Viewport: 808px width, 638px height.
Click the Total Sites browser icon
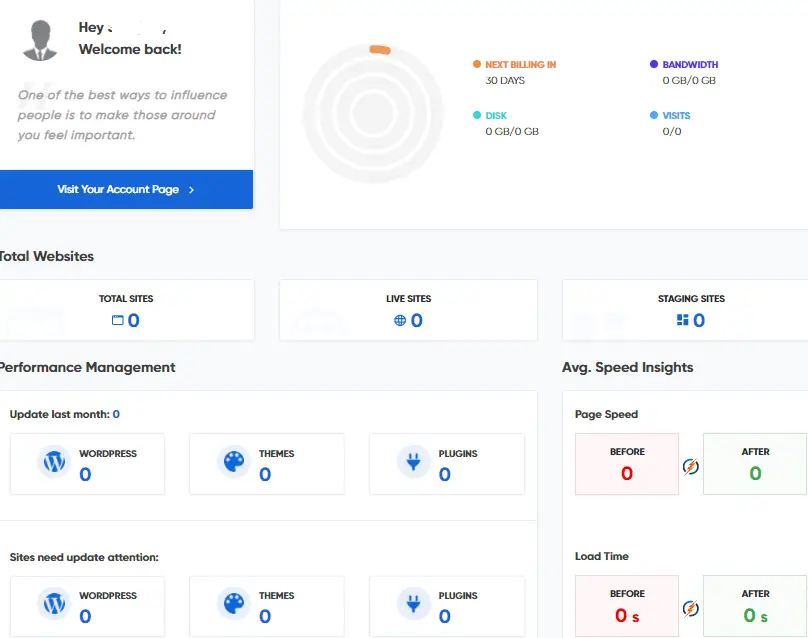tap(120, 320)
